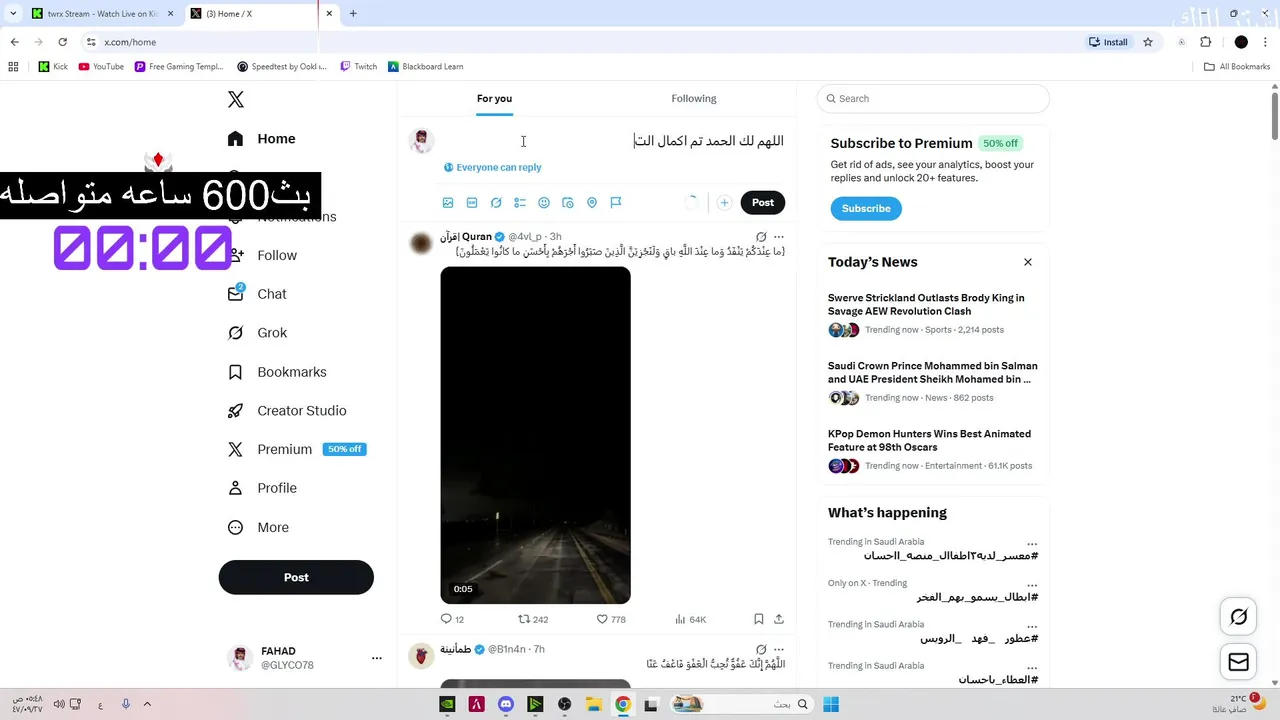1280x720 pixels.
Task: Close the Today's News panel
Action: pyautogui.click(x=1027, y=262)
